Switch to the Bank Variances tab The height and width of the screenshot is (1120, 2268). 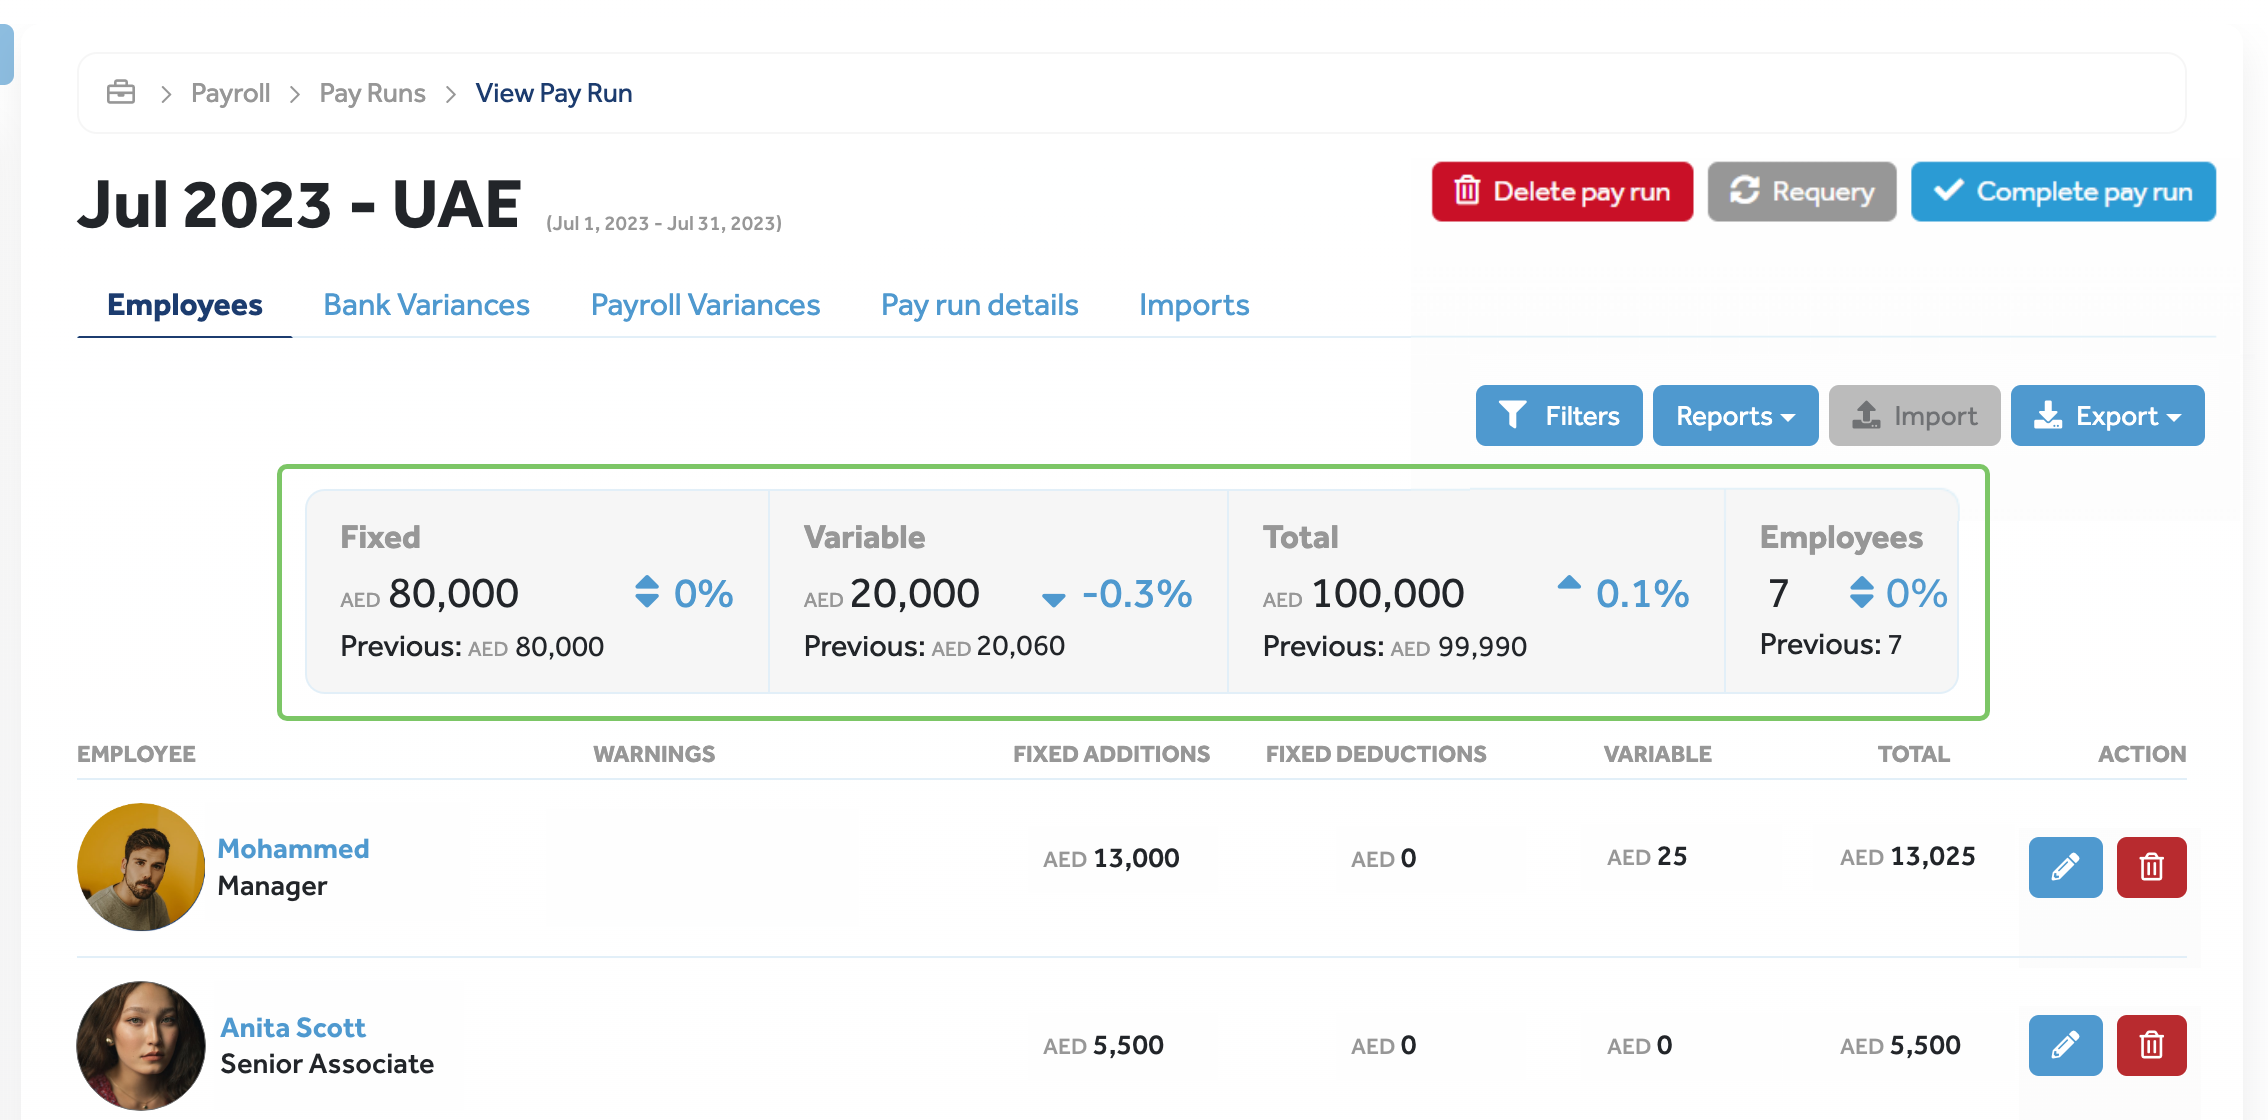[426, 305]
